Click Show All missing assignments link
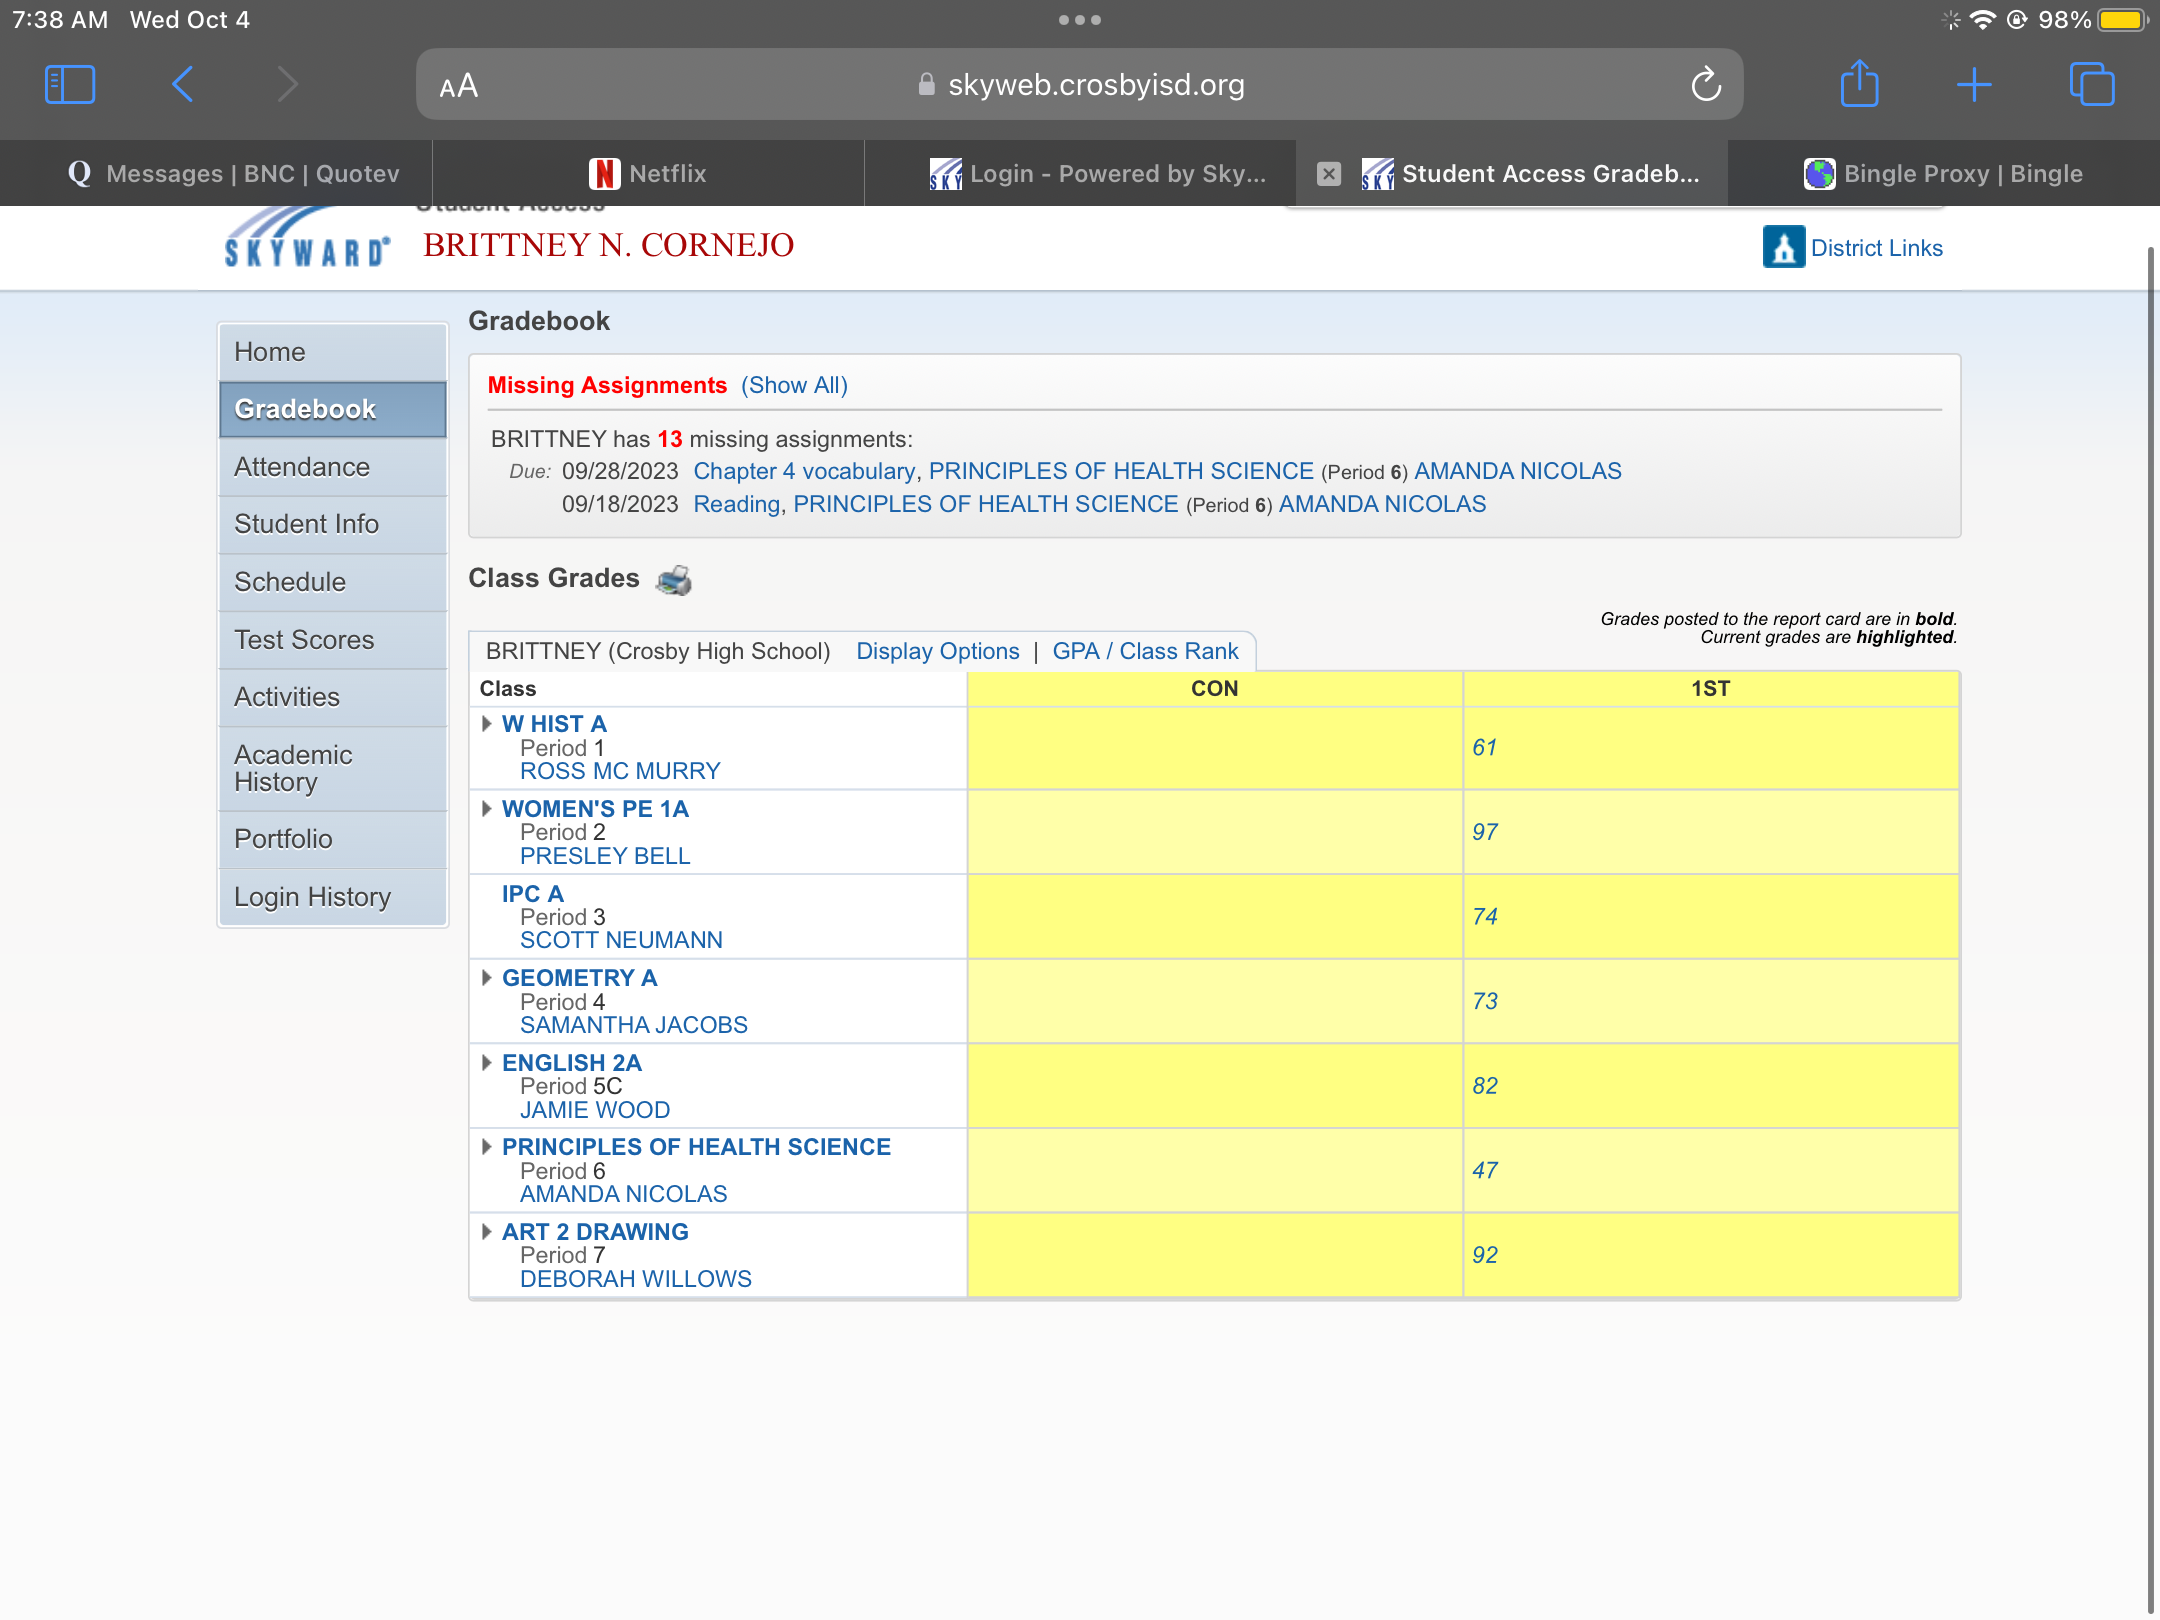The height and width of the screenshot is (1620, 2160). coord(794,386)
